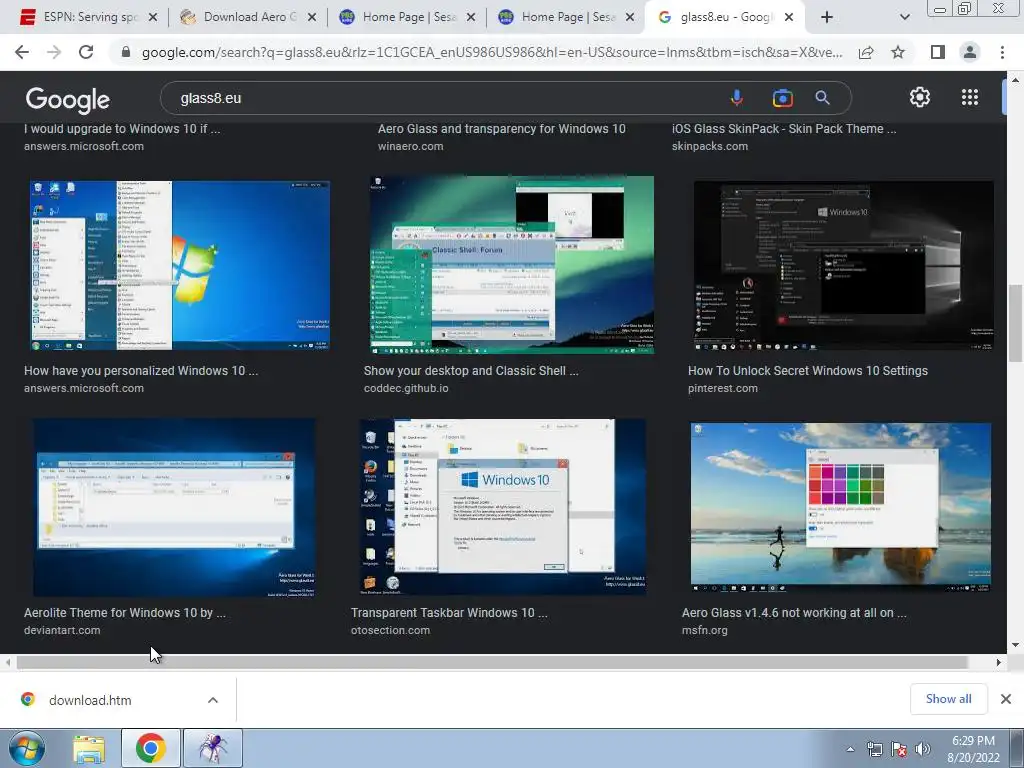Share this page via share icon

pyautogui.click(x=866, y=52)
